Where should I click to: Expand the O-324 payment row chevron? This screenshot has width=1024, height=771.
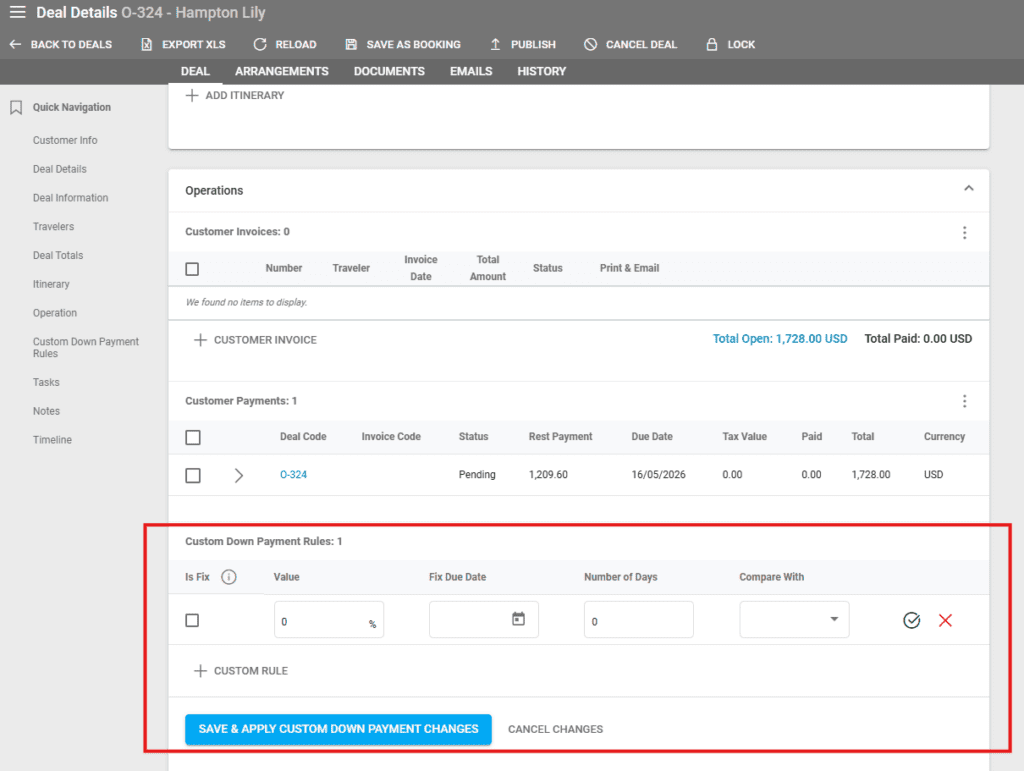tap(238, 476)
